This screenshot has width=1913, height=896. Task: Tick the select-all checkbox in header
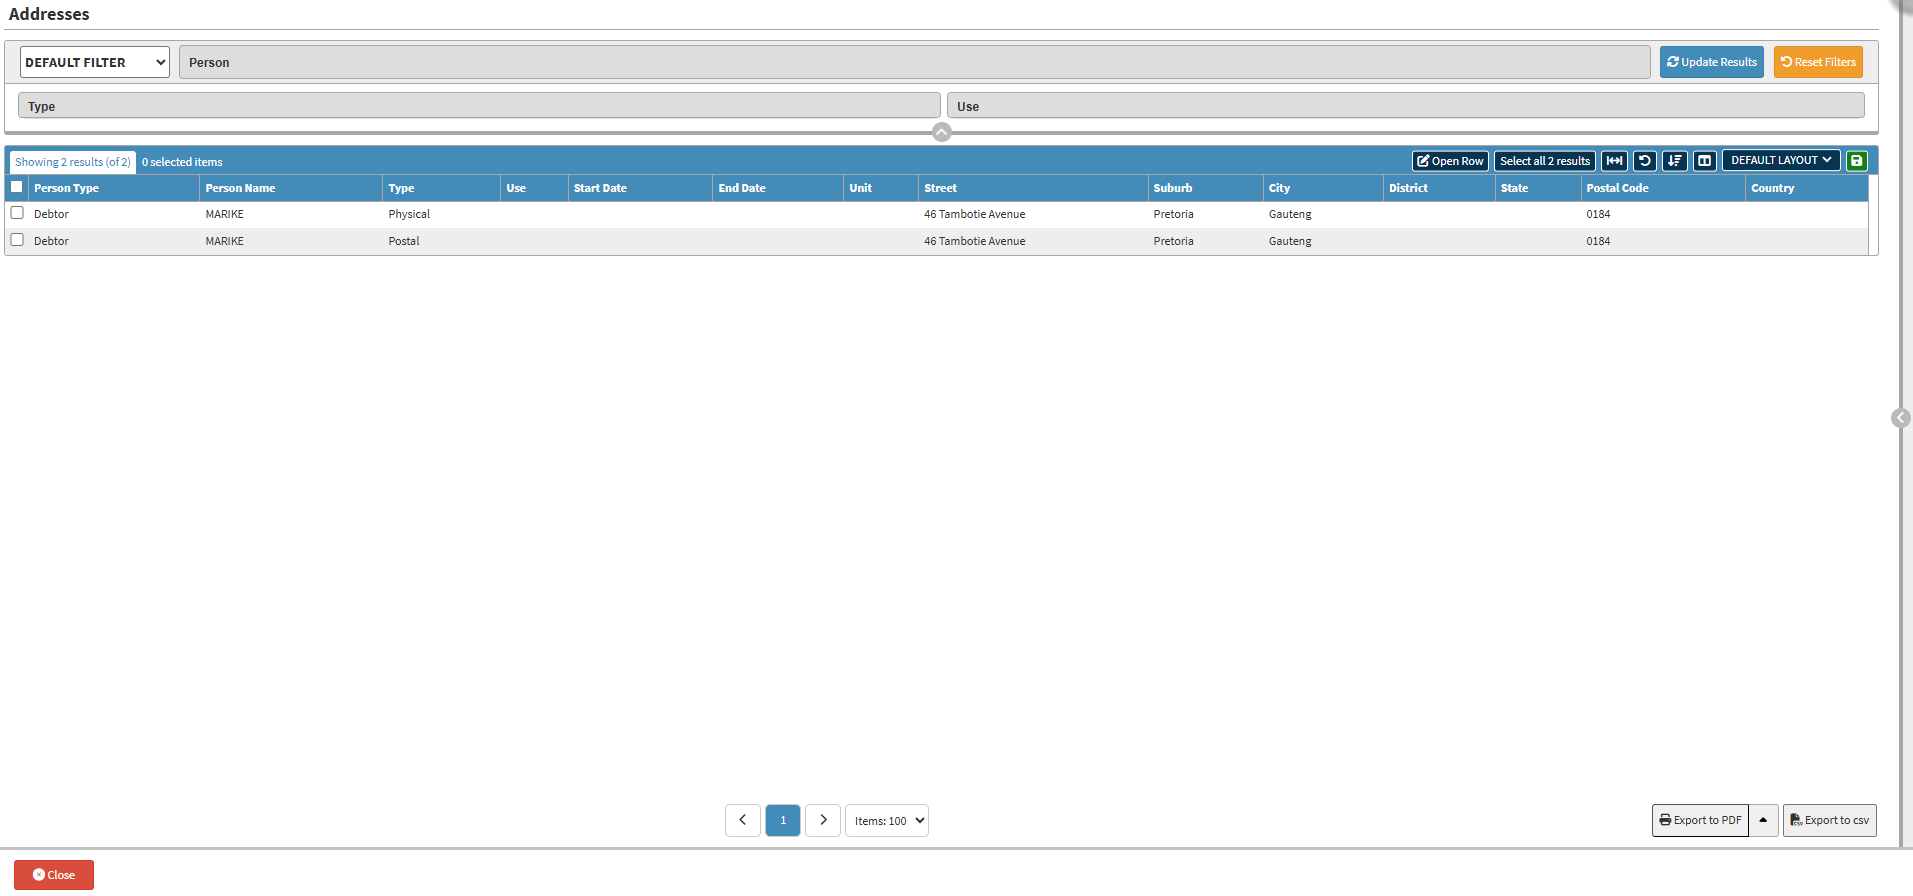[x=17, y=187]
